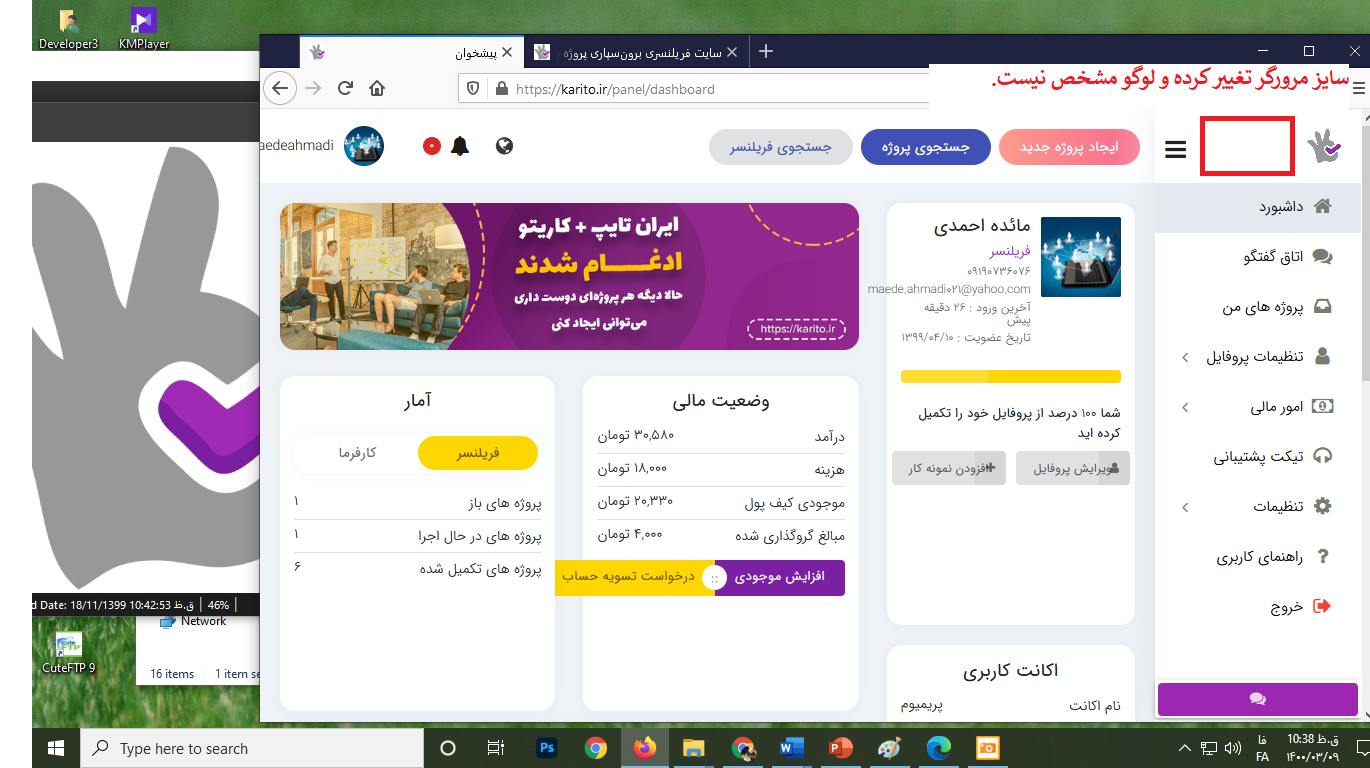Open the user avatar in header
Screen dimensions: 1370x768
pyautogui.click(x=364, y=147)
